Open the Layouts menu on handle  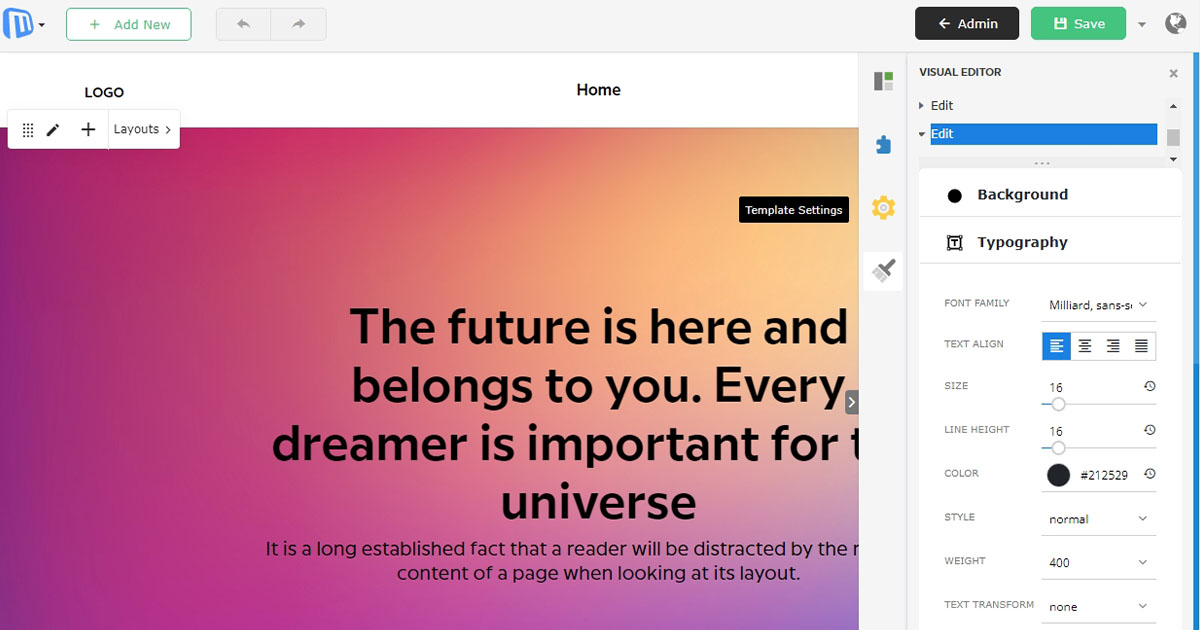[x=142, y=130]
